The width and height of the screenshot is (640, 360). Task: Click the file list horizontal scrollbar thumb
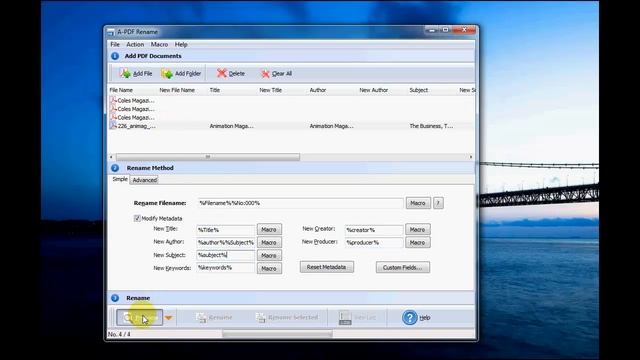(208, 157)
